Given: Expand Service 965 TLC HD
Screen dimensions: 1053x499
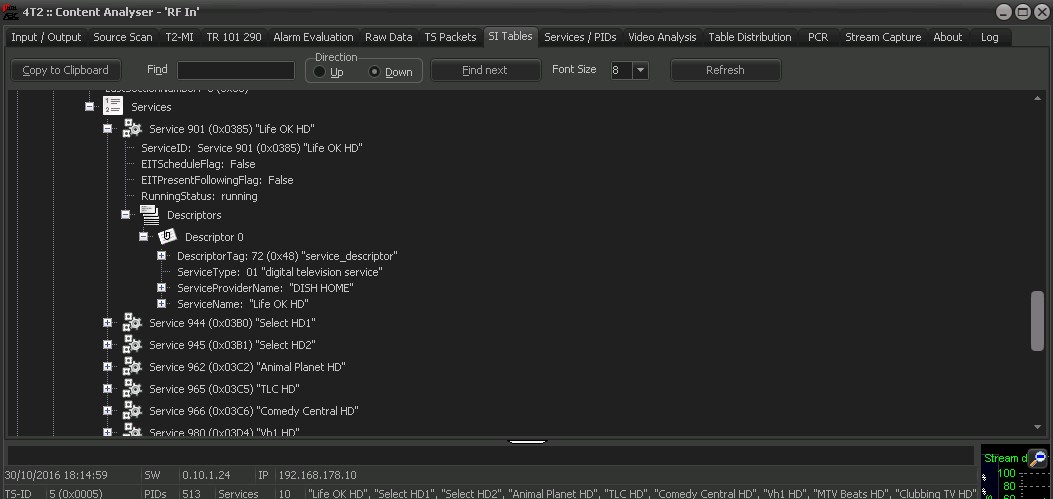Looking at the screenshot, I should coord(107,389).
